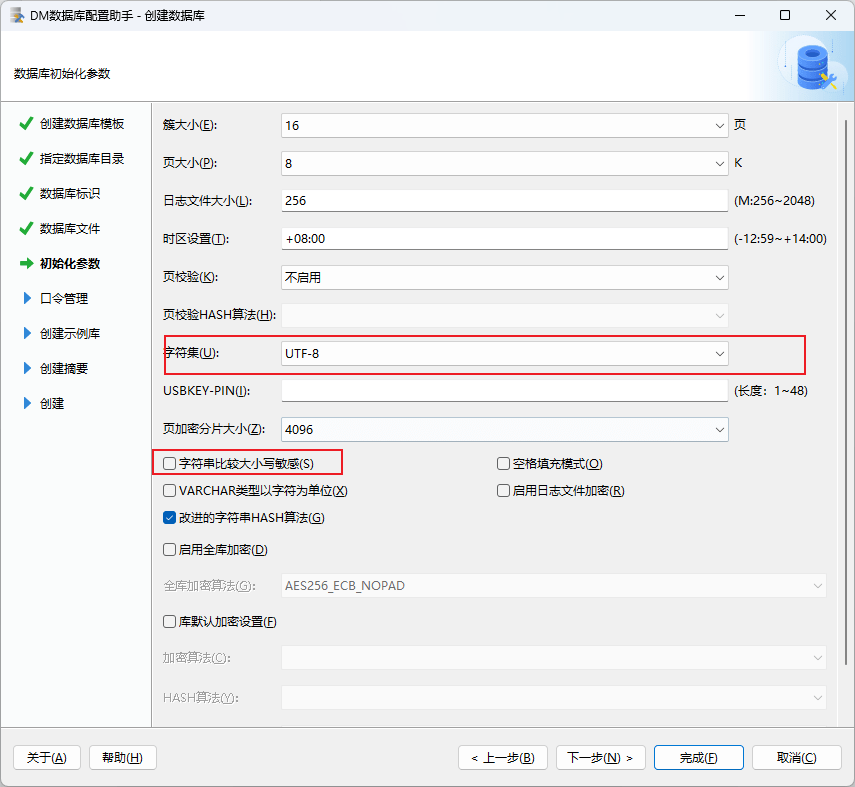Click the blue triangle beside 创建示例库
855x787 pixels.
[27, 333]
